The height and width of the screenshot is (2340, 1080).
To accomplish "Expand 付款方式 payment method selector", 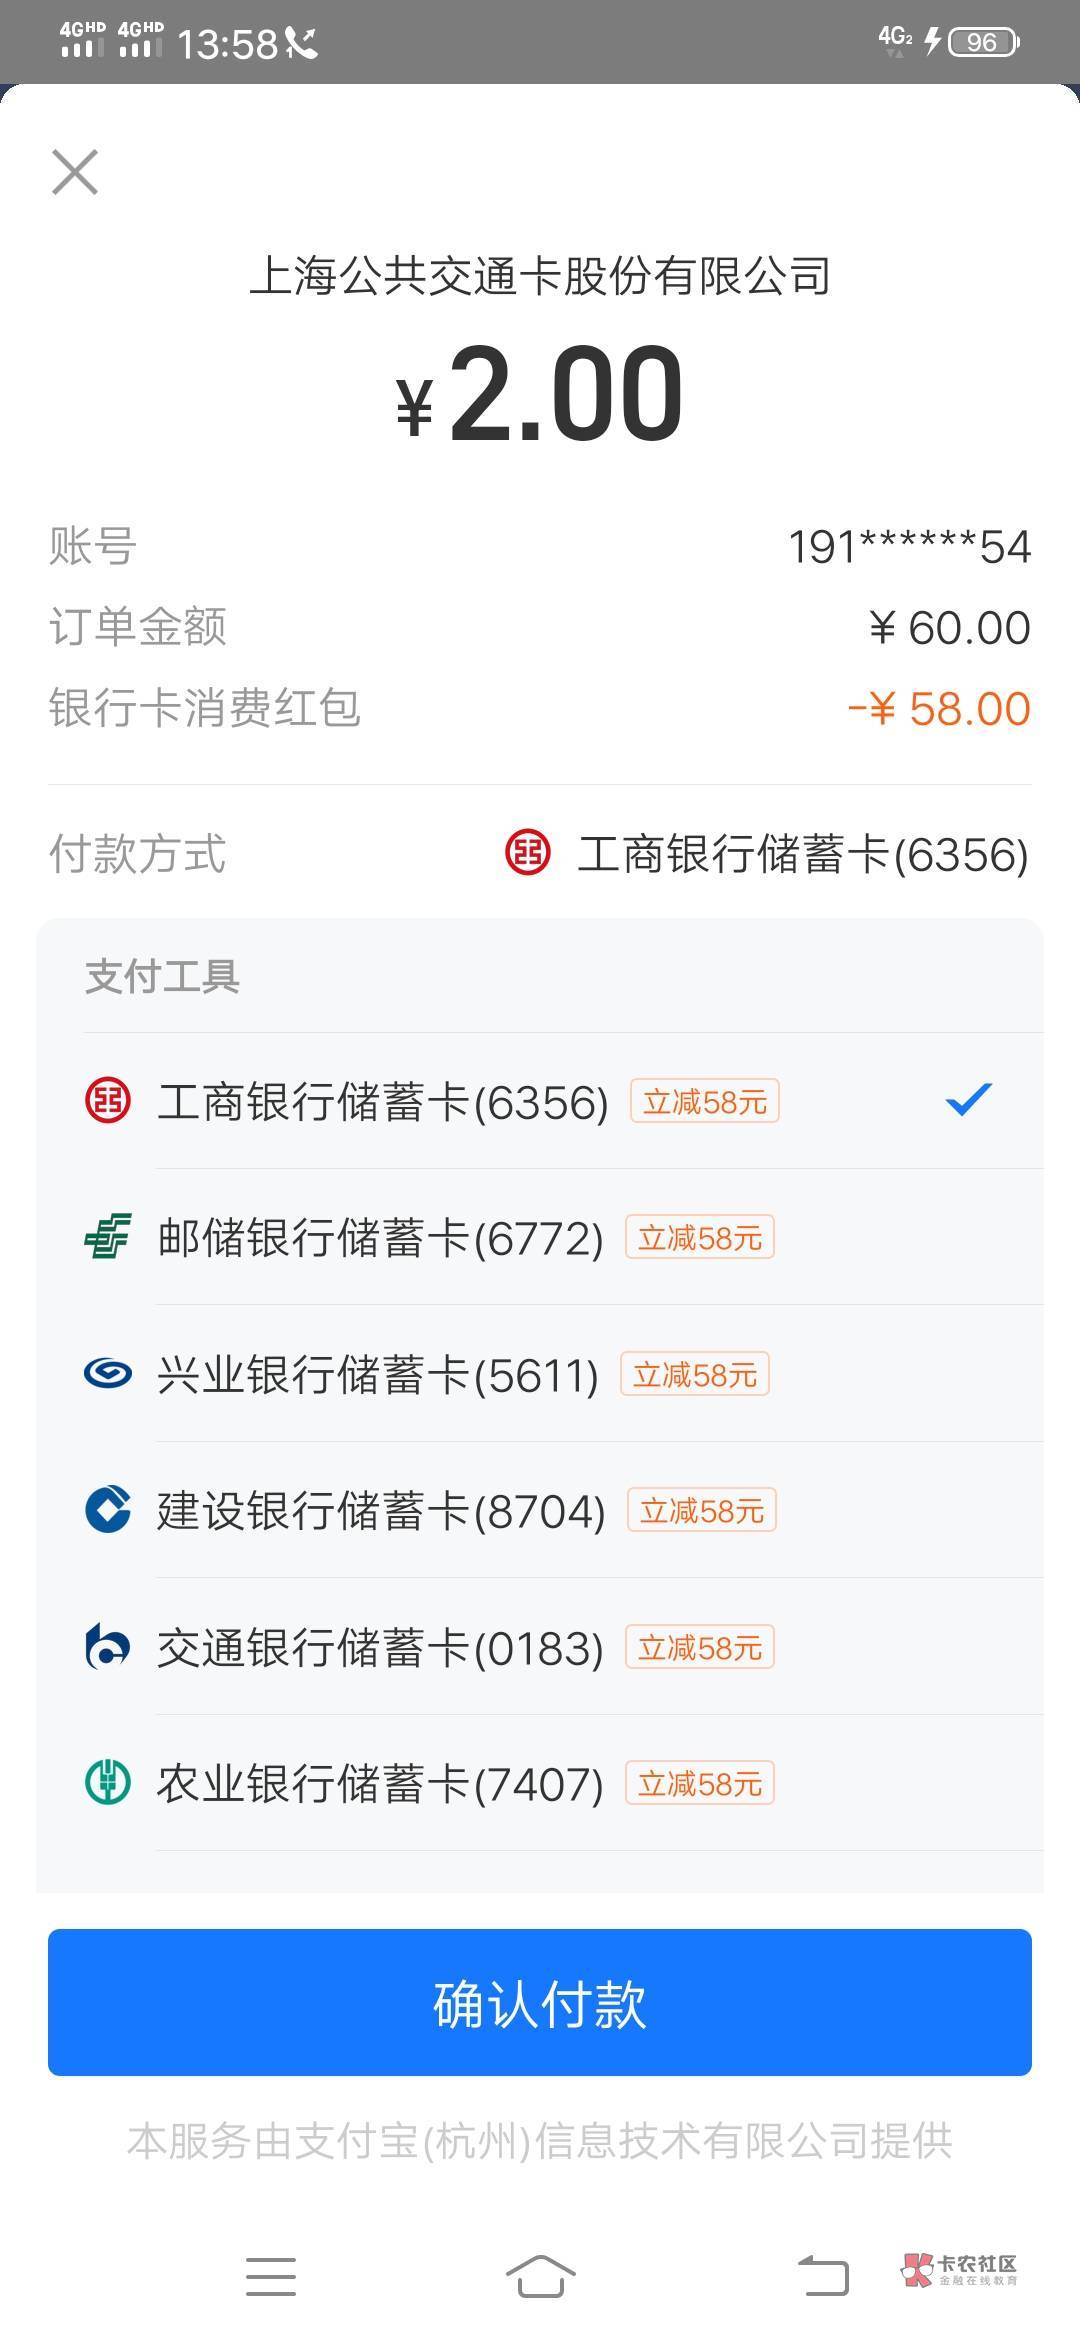I will 540,854.
